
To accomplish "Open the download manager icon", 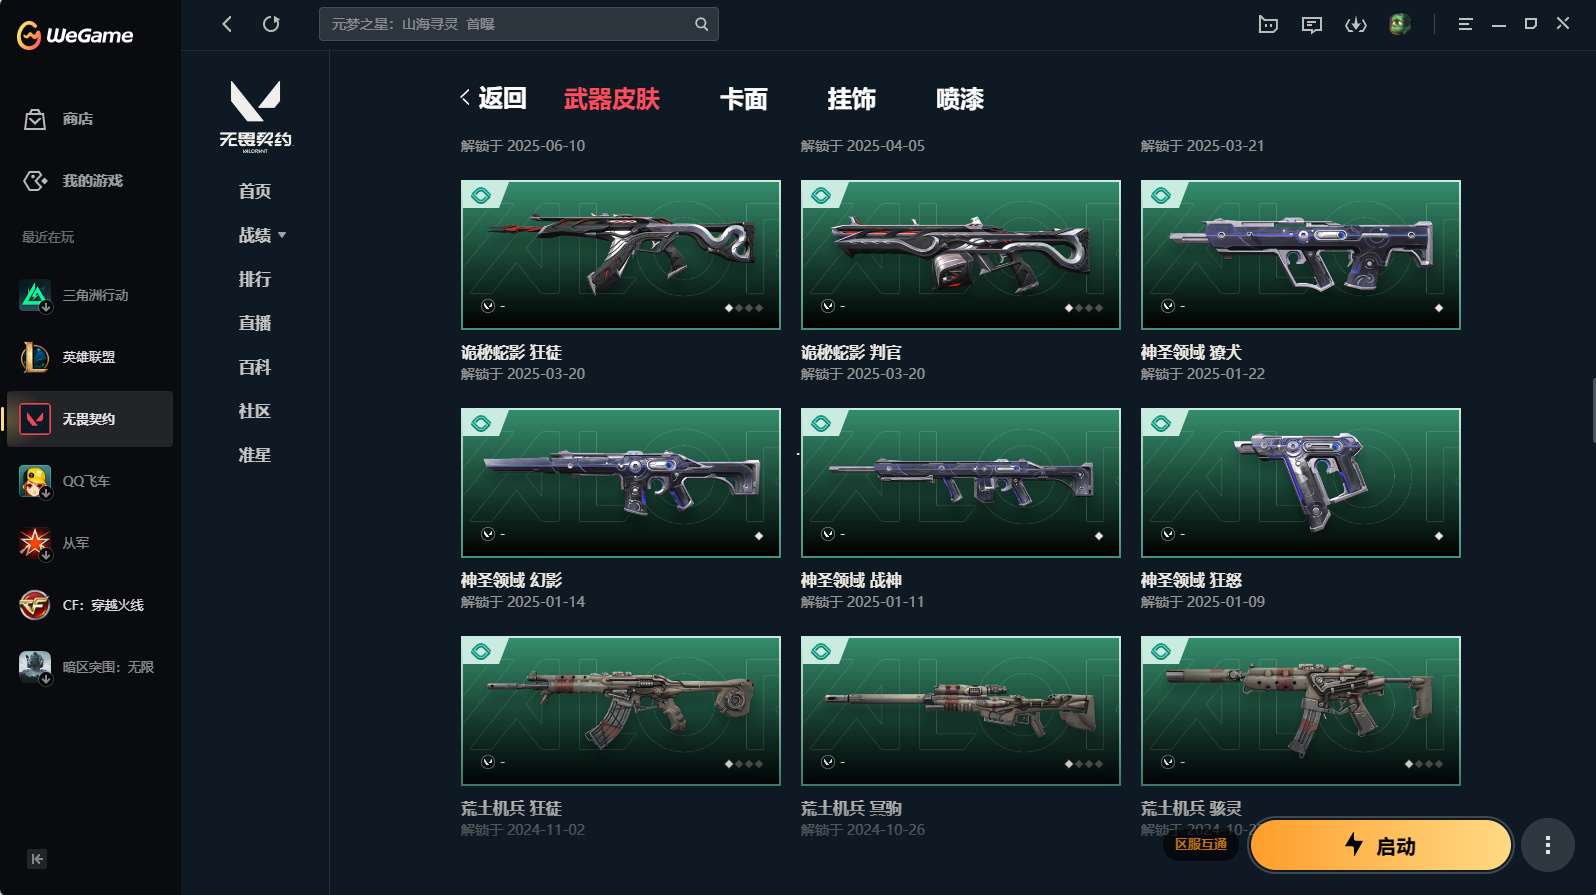I will pyautogui.click(x=1356, y=24).
